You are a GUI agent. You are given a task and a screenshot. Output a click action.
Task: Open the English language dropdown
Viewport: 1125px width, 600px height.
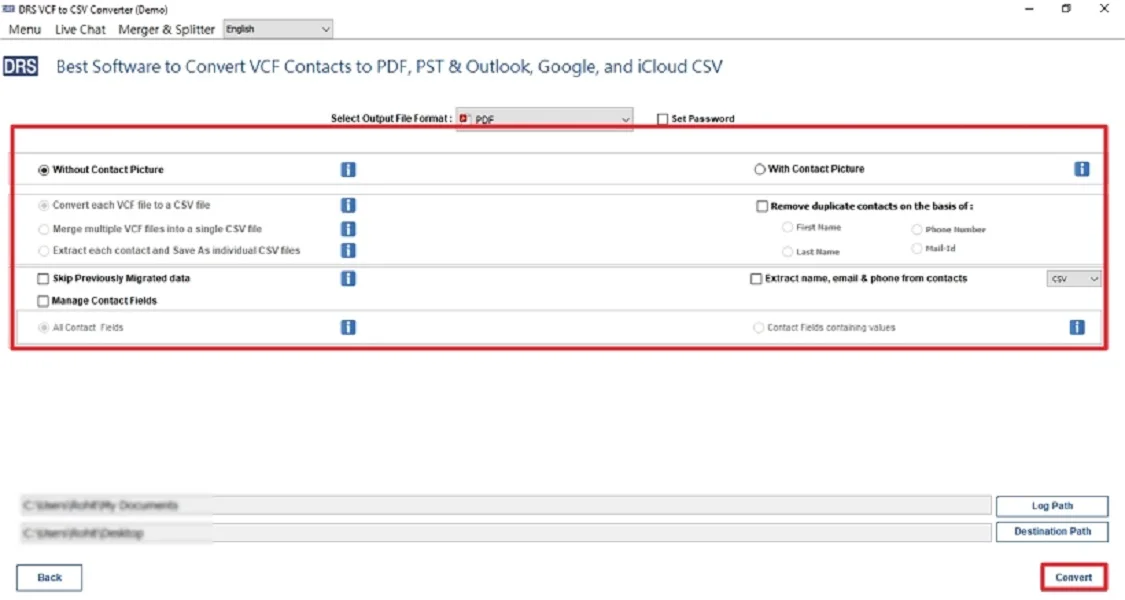click(x=278, y=29)
